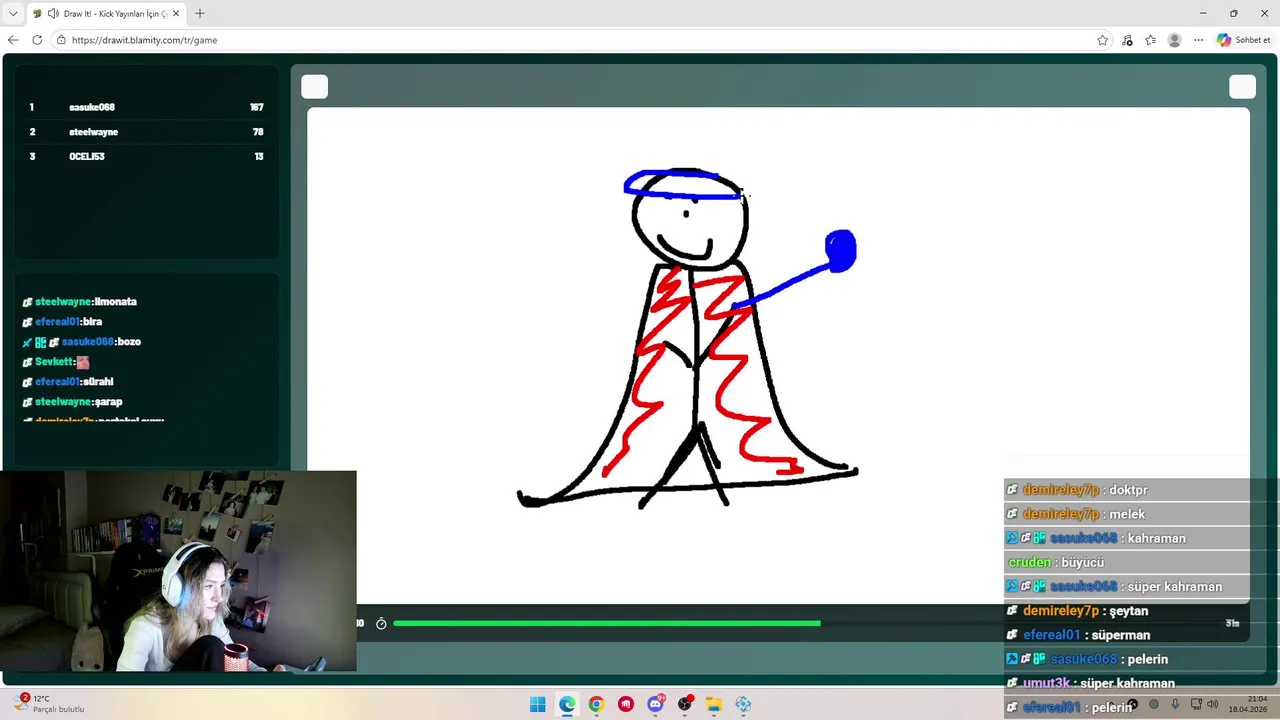
Task: Open the tab search dropdown arrow
Action: coord(12,14)
